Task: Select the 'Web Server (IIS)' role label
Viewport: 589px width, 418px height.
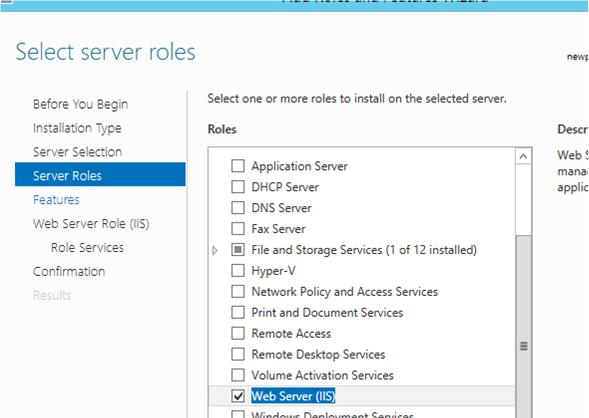Action: [x=293, y=396]
